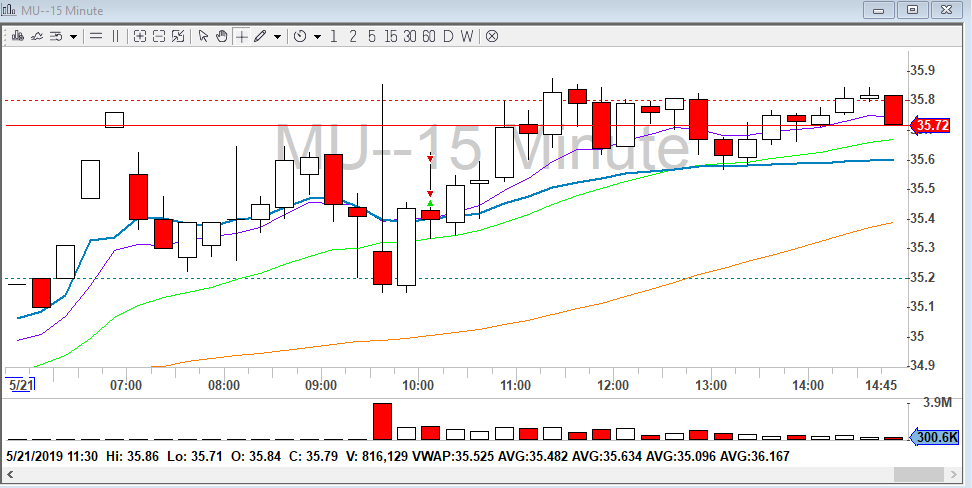
Task: Click the fit chart to window icon
Action: [x=178, y=37]
